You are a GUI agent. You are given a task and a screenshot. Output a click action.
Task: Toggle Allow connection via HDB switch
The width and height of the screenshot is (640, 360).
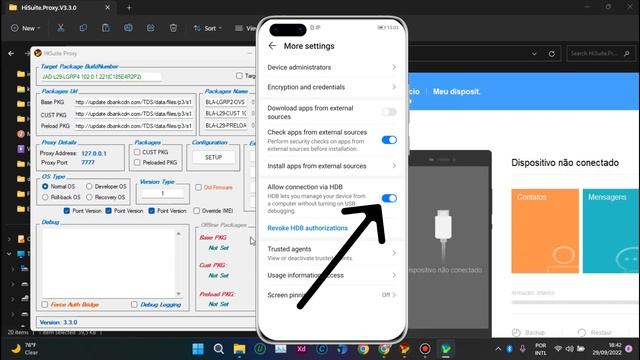point(389,198)
